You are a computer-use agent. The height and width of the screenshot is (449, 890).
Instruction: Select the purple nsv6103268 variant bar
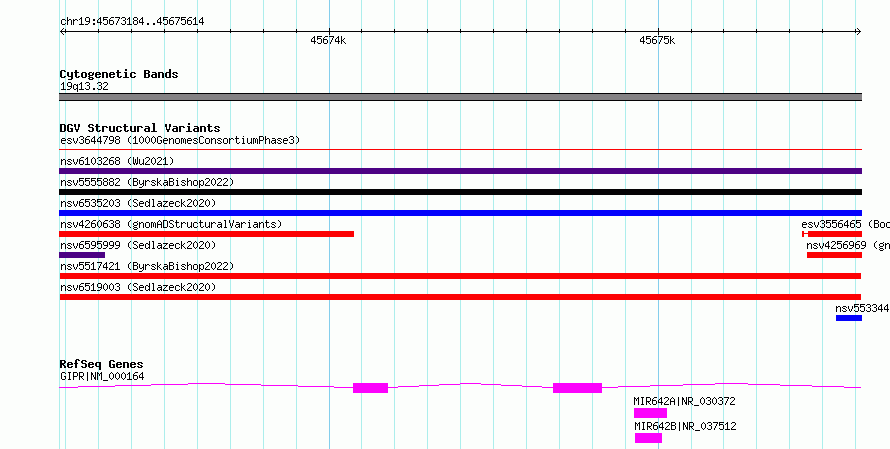pyautogui.click(x=460, y=171)
